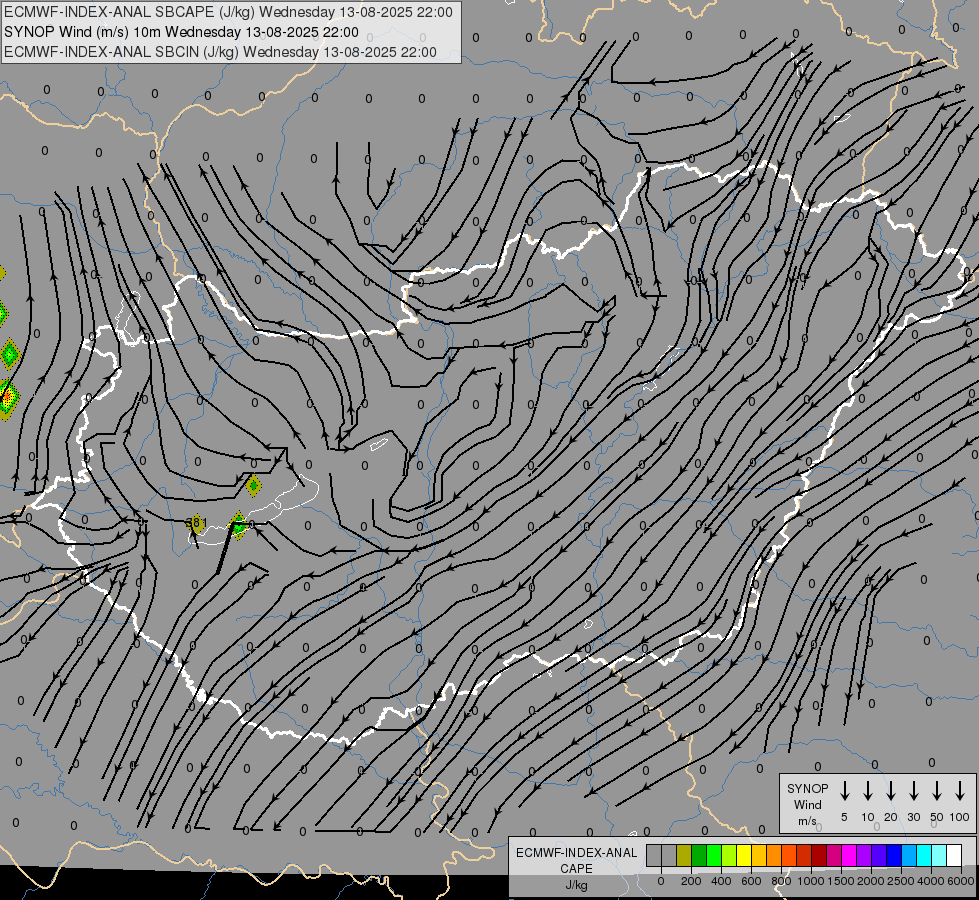Select the CAPE marker labeled 581

click(195, 523)
